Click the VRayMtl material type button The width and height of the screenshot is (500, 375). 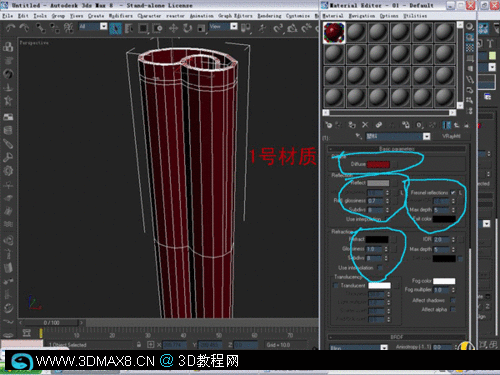451,136
